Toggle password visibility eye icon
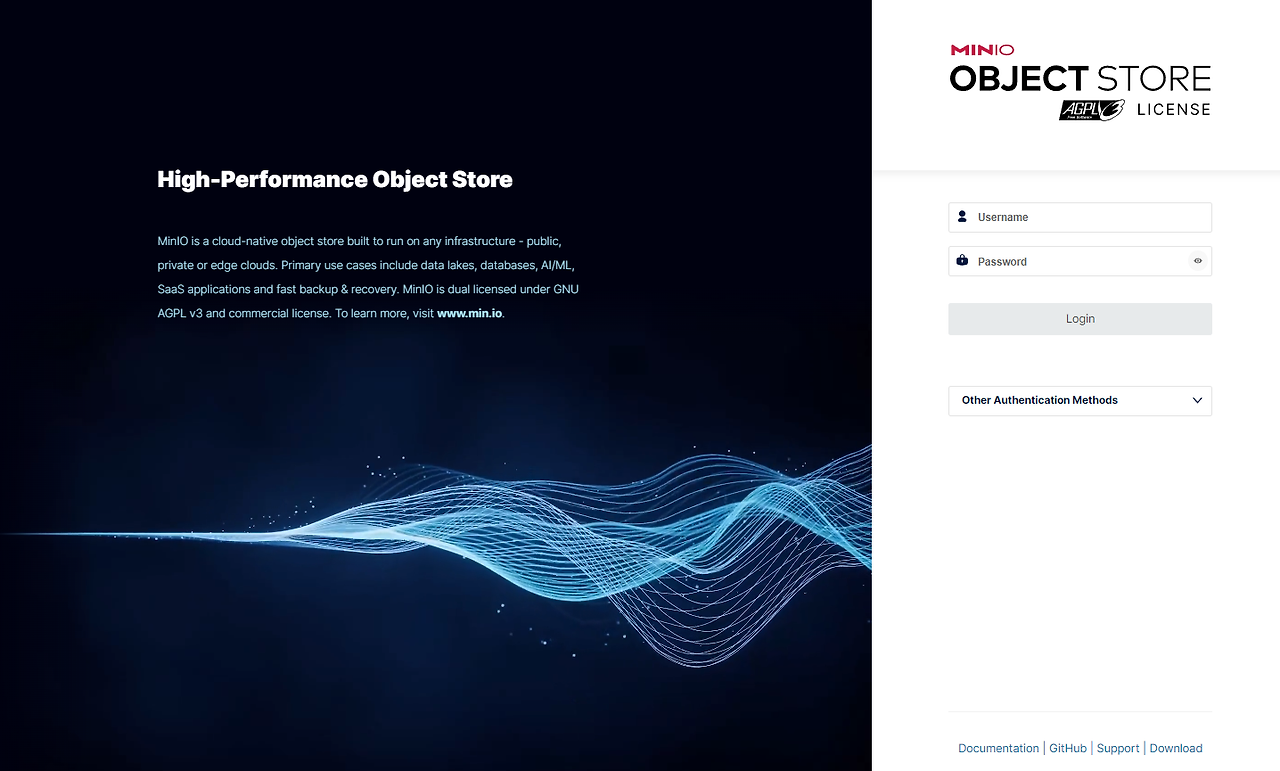 coord(1198,261)
